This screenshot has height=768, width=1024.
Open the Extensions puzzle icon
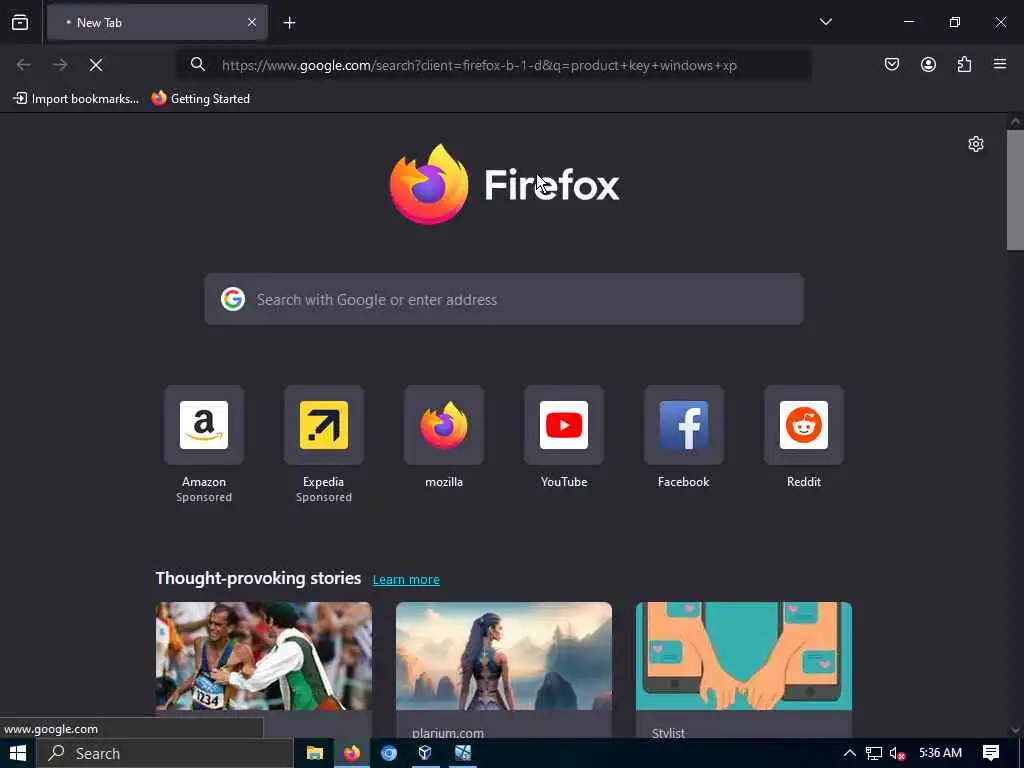(x=964, y=64)
